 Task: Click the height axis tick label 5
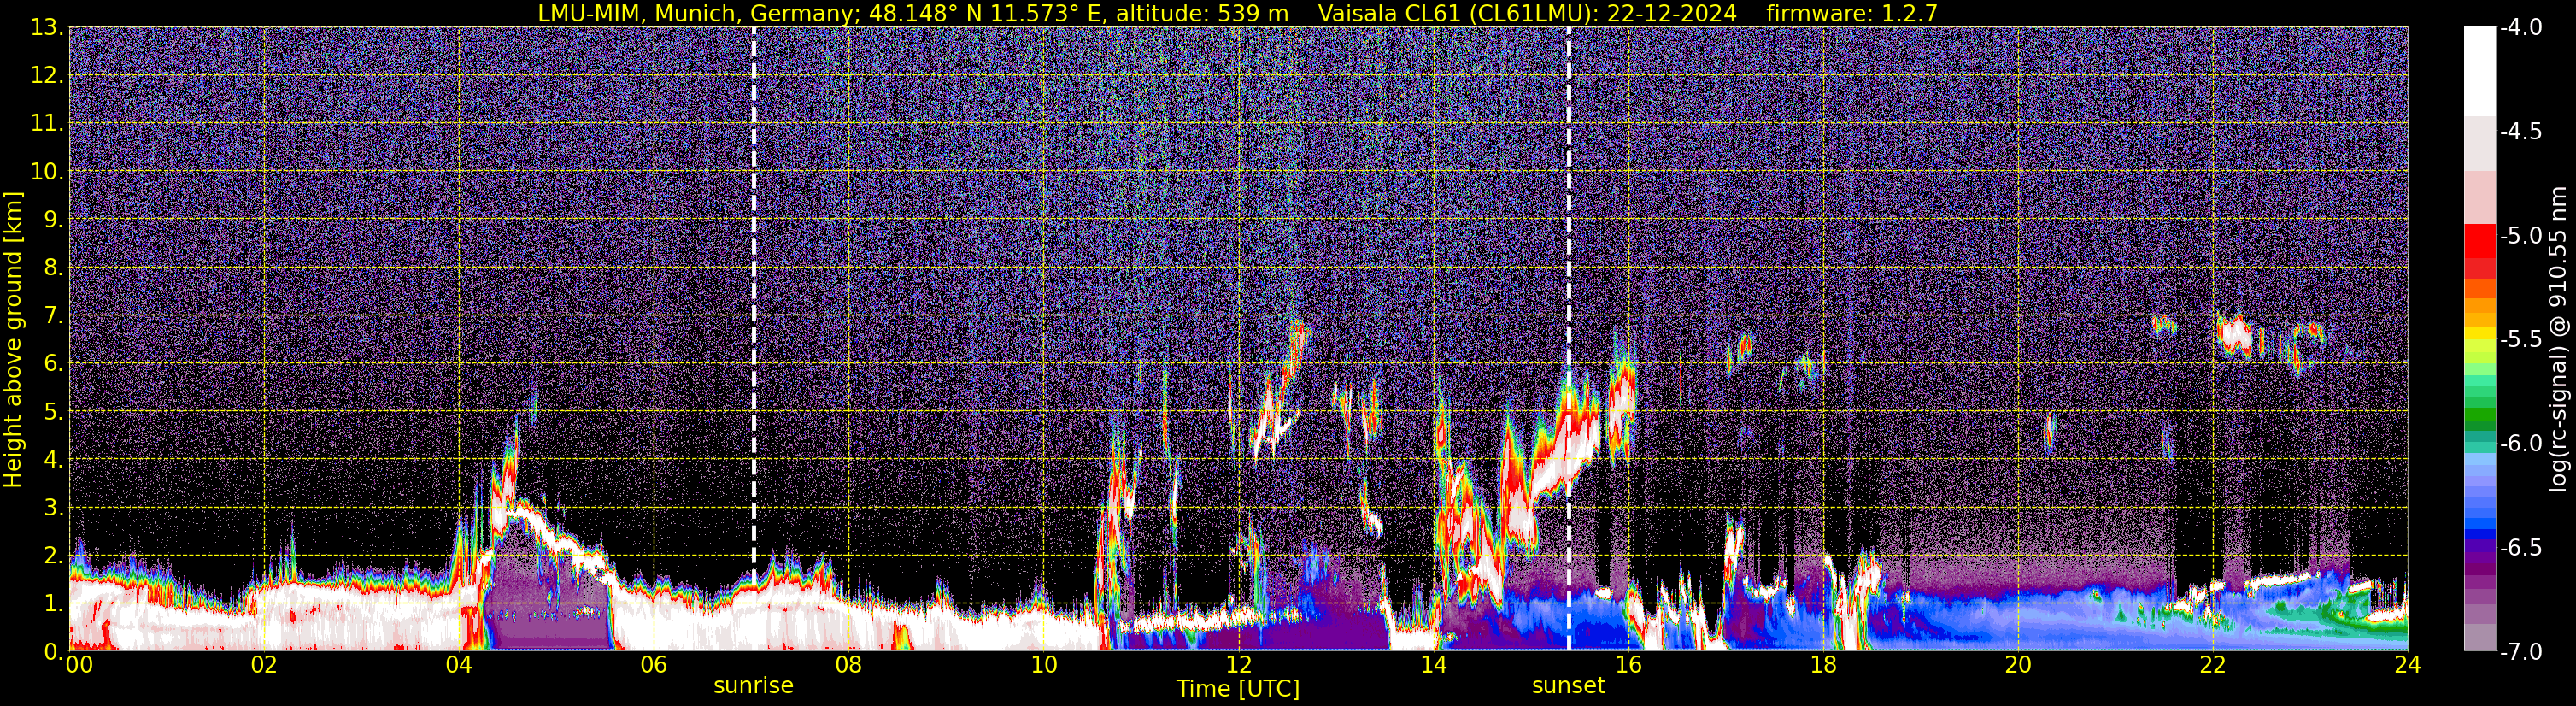point(54,412)
